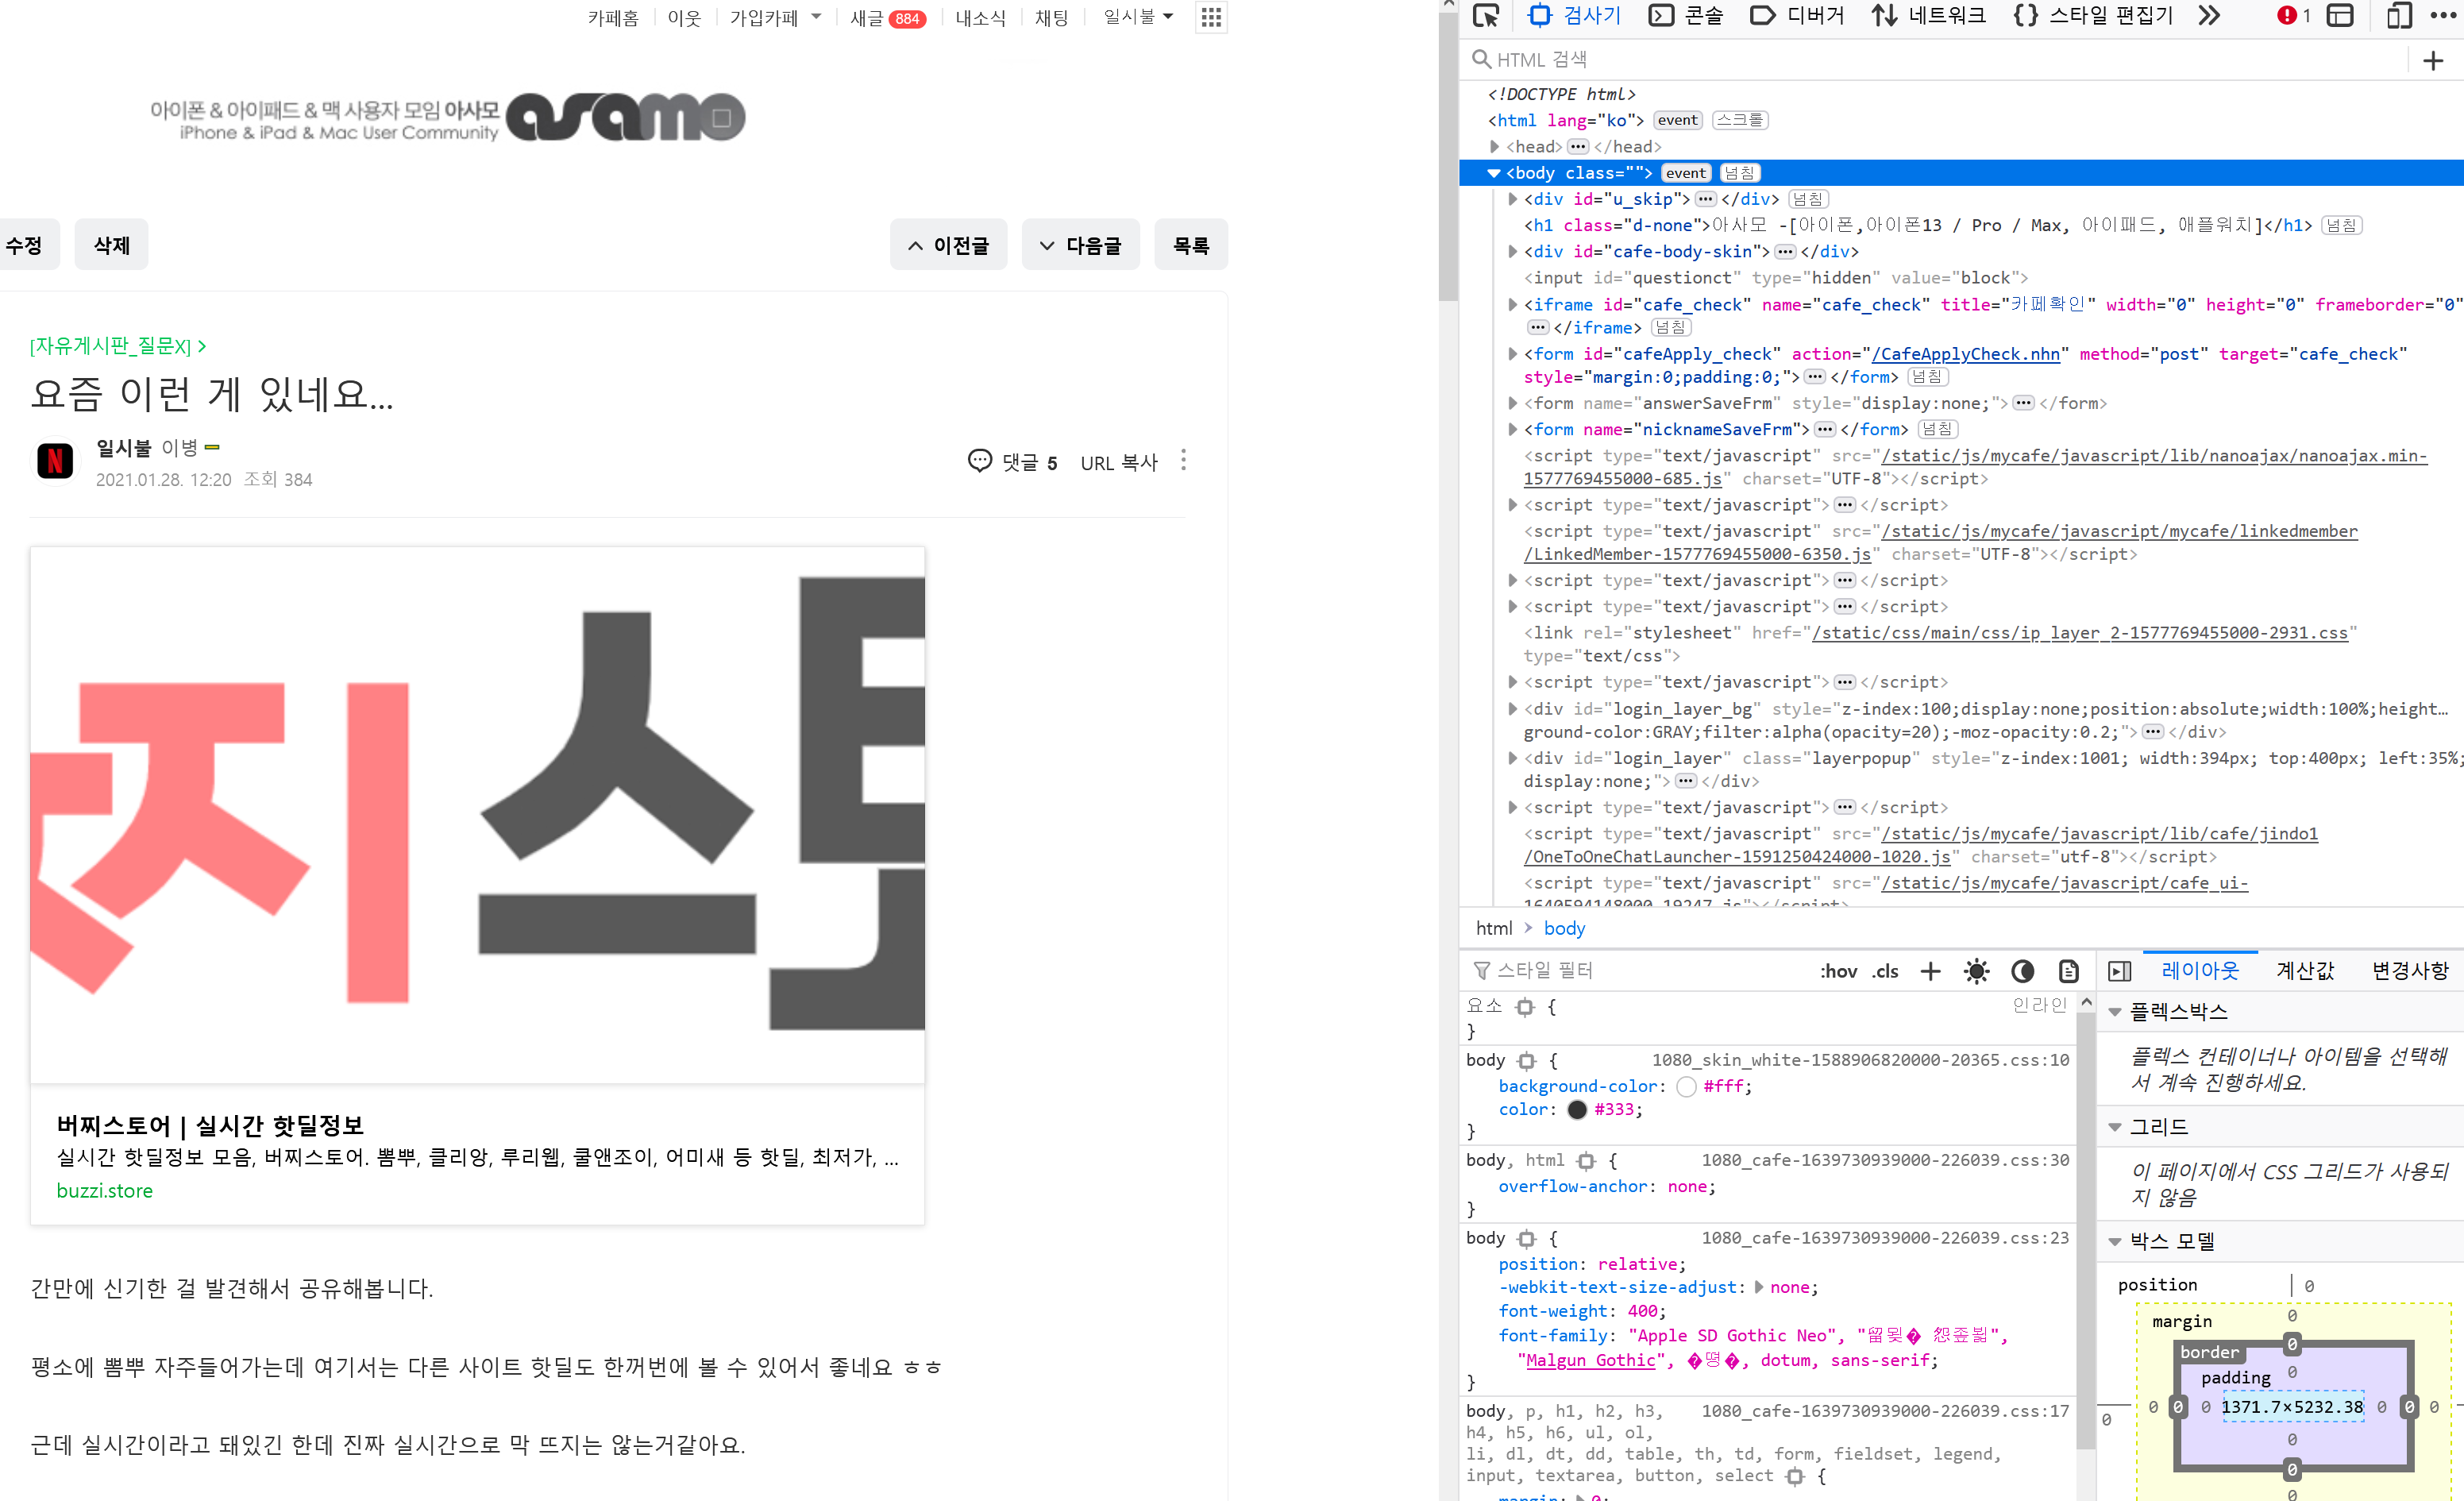
Task: Click the 스크롤 badge on html element
Action: pos(1740,120)
